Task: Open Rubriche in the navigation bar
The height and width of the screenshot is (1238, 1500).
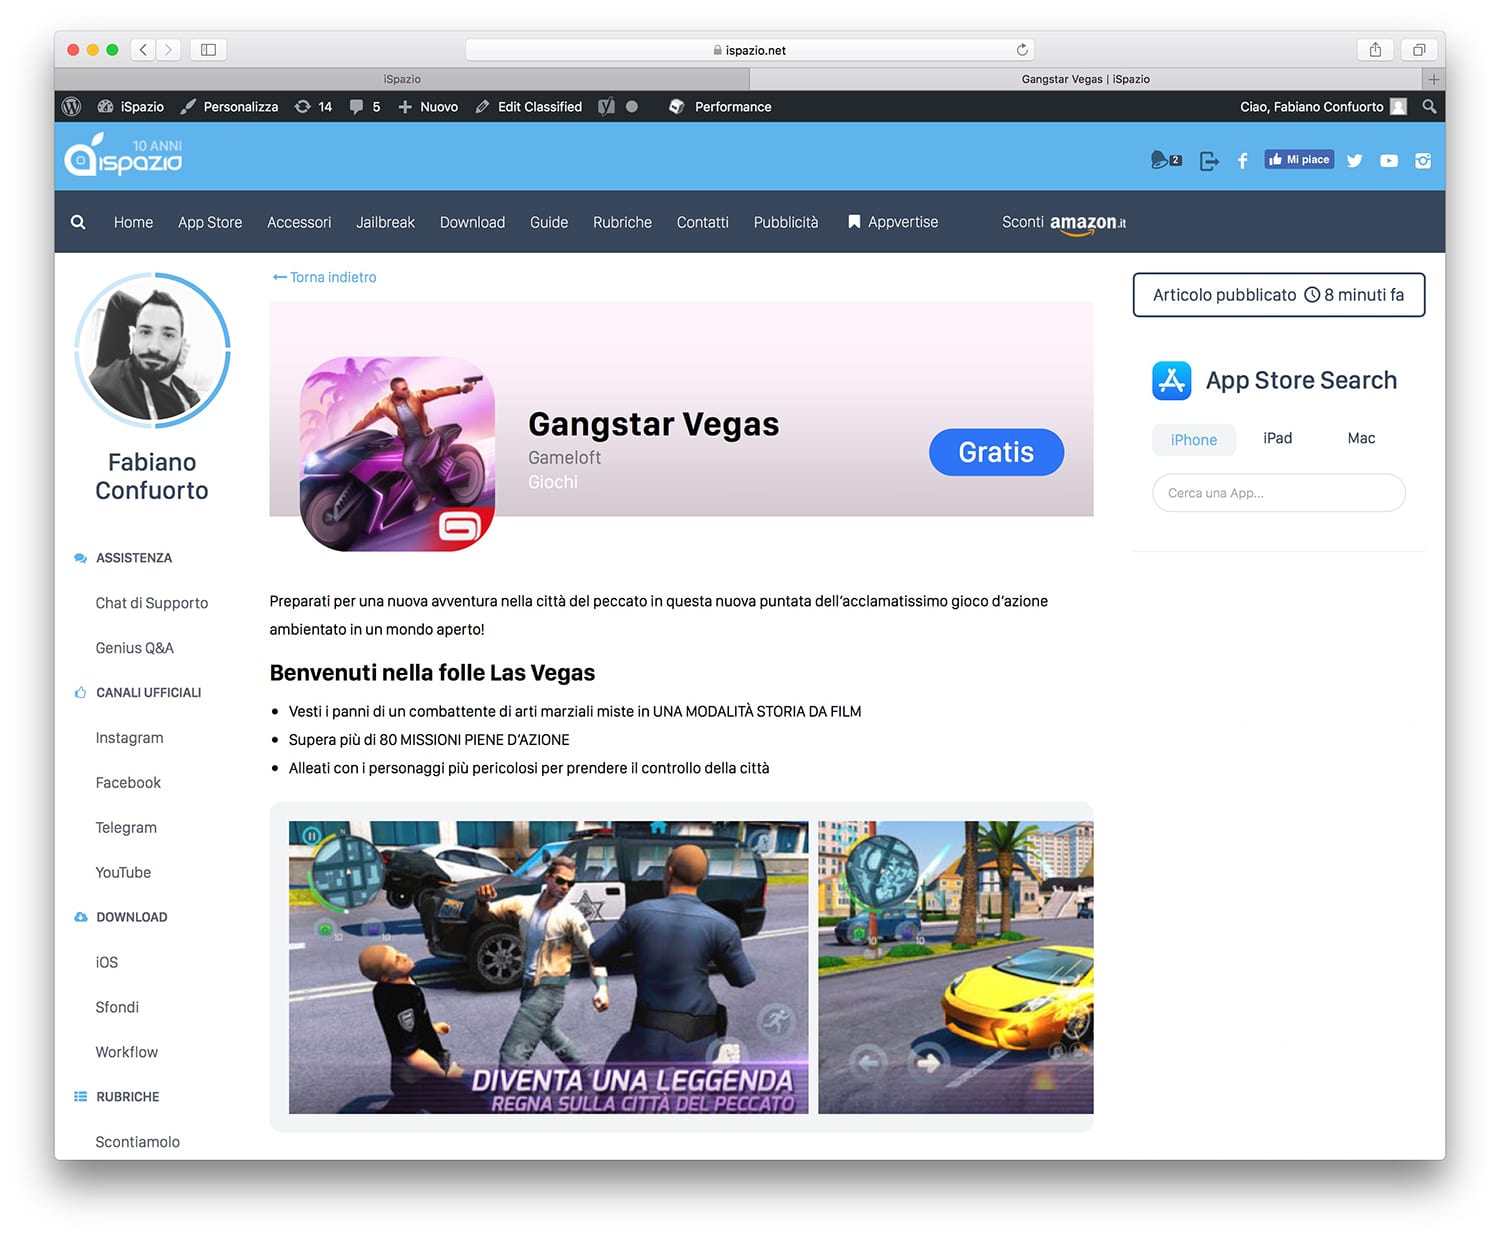Action: point(622,222)
